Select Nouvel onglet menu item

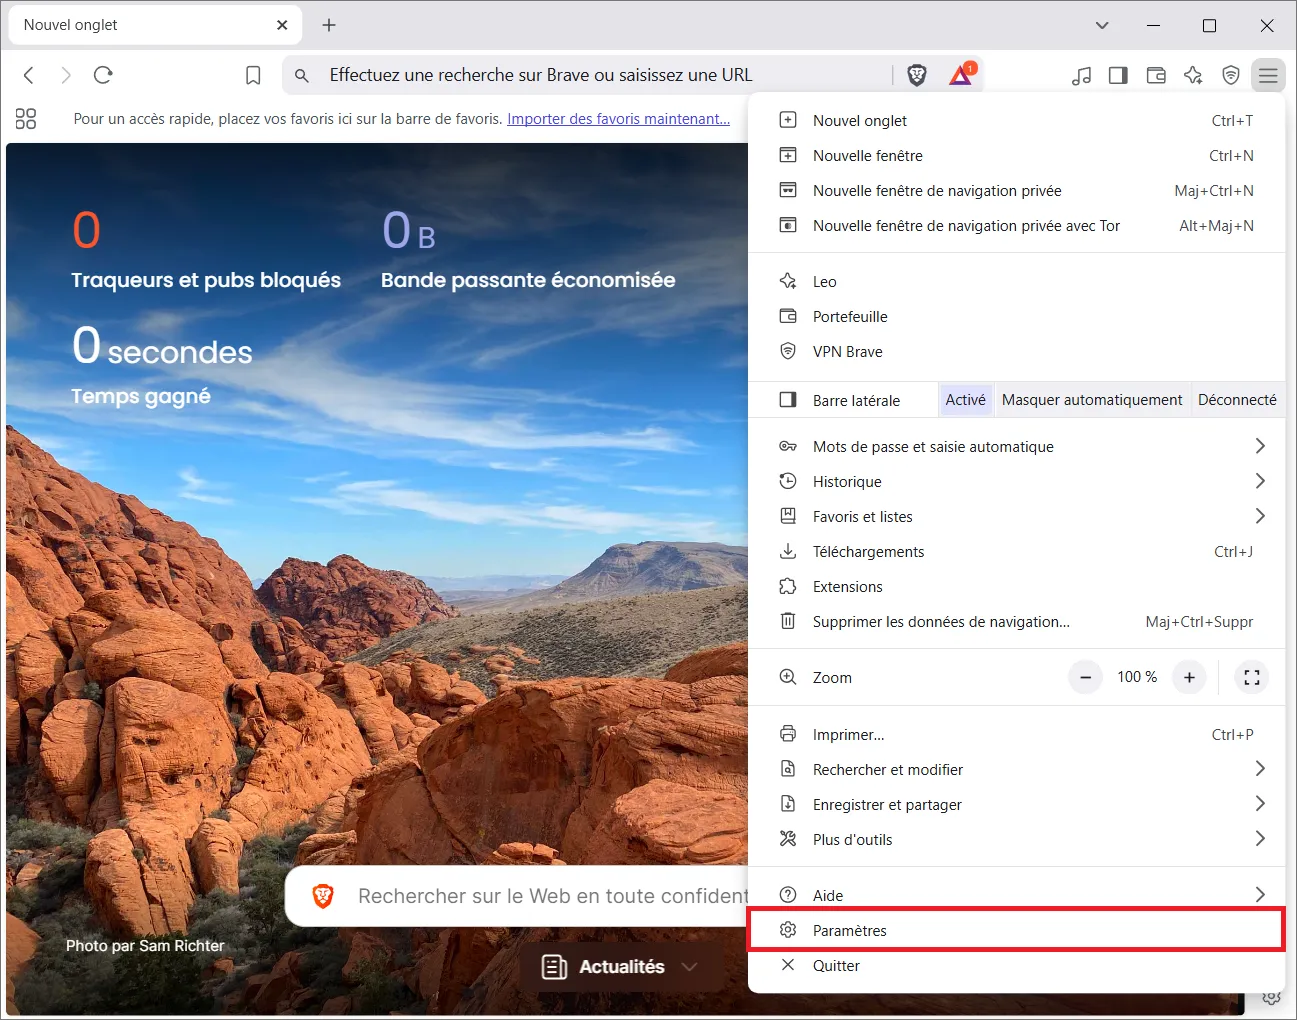click(1016, 120)
